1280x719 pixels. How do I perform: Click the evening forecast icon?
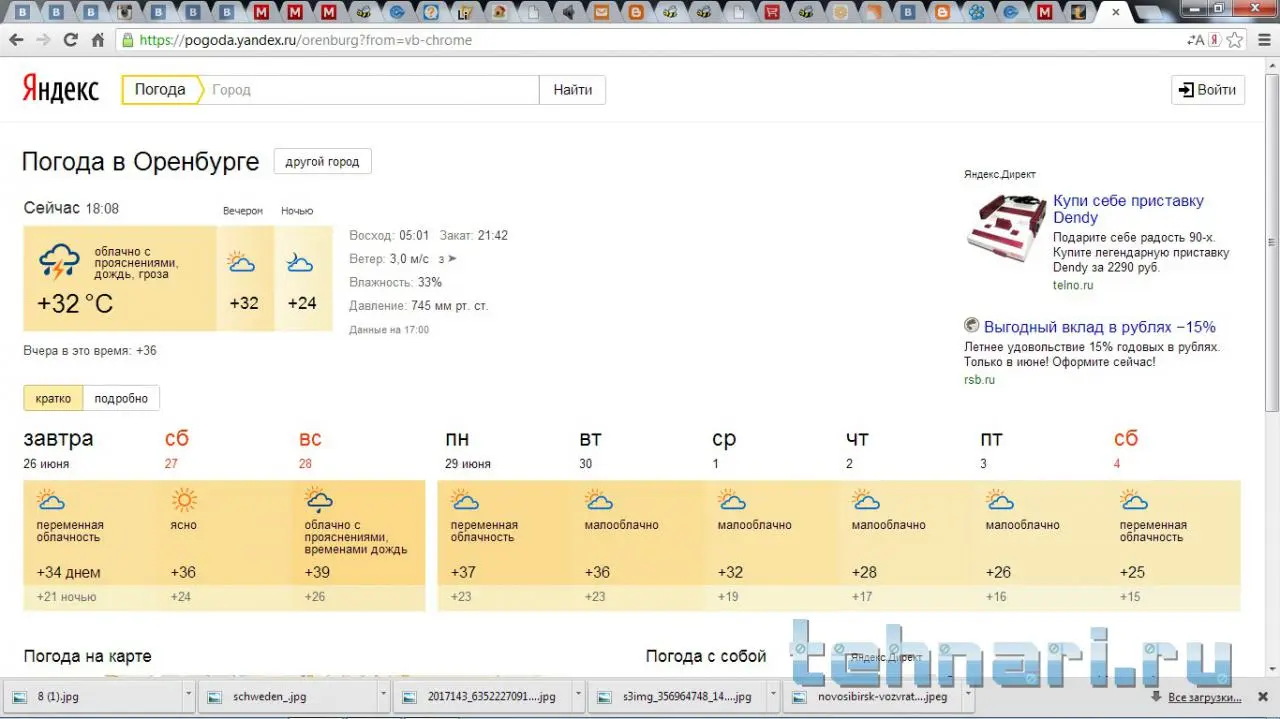click(241, 263)
